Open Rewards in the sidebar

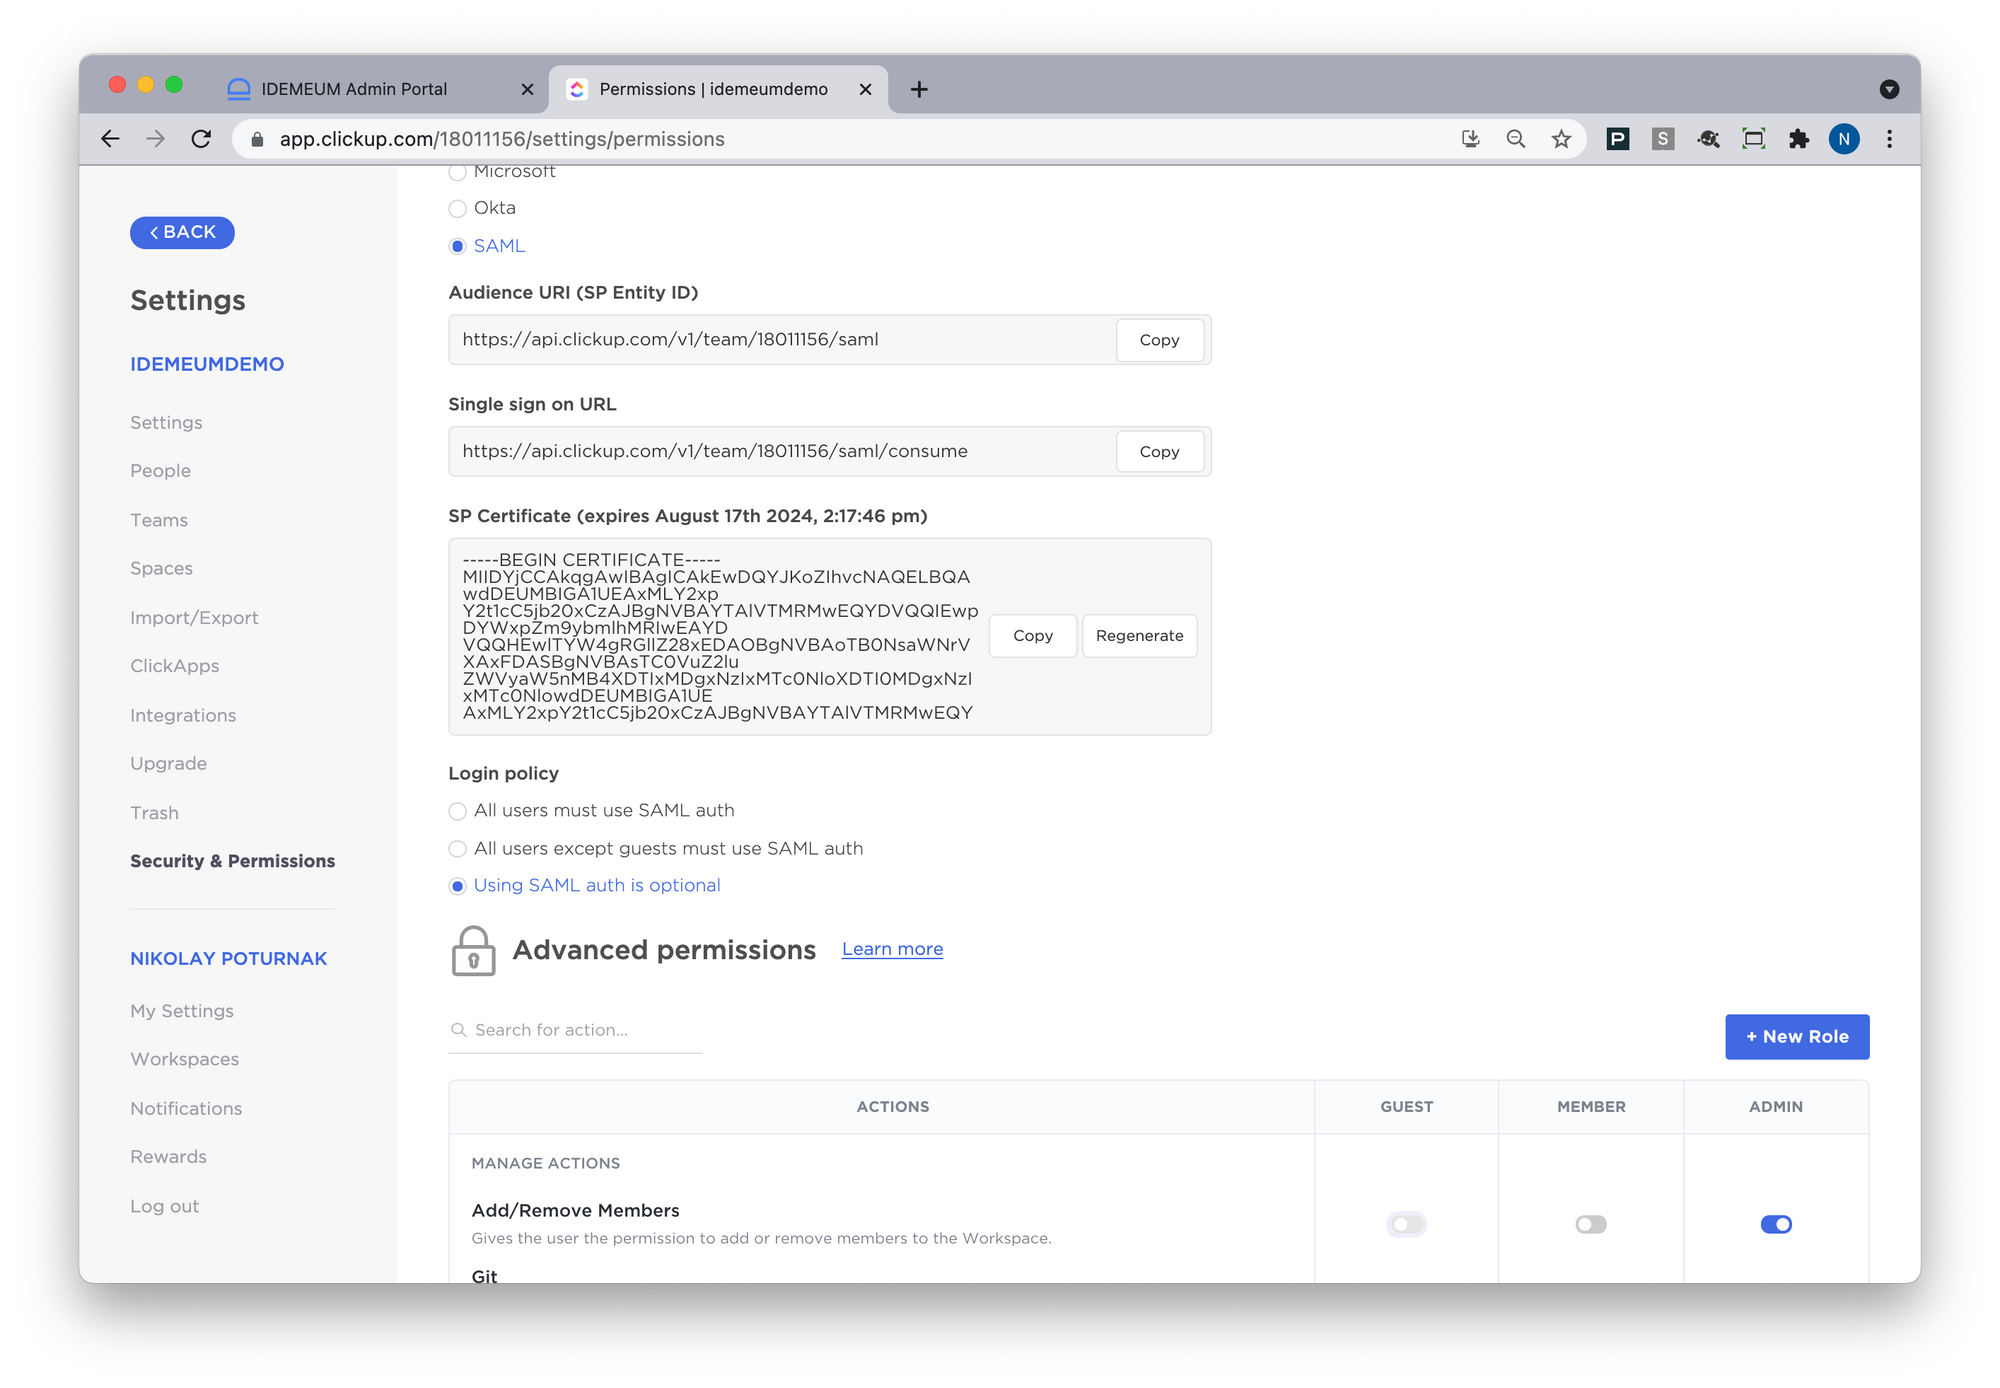click(x=168, y=1157)
